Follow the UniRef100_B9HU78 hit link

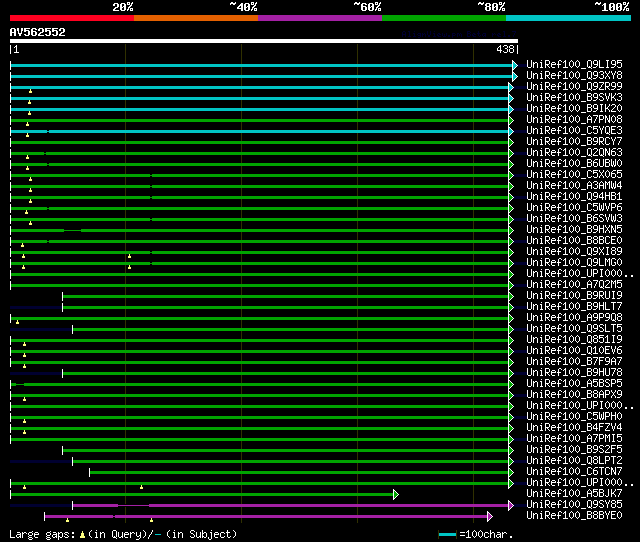573,373
